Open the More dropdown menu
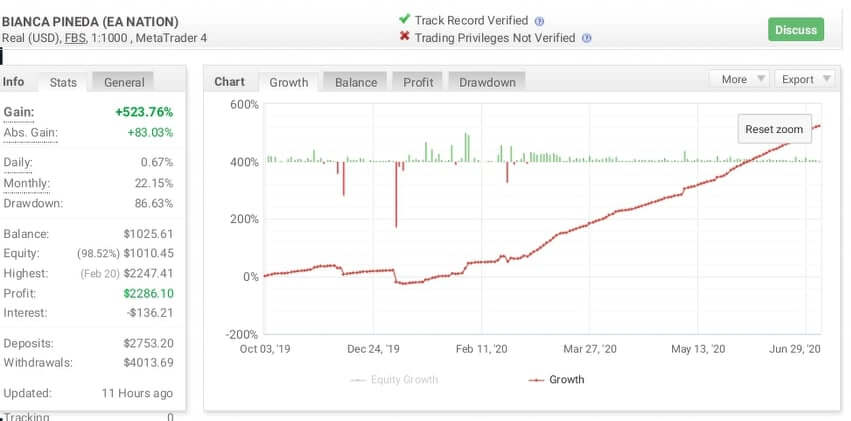The image size is (851, 421). pos(739,79)
